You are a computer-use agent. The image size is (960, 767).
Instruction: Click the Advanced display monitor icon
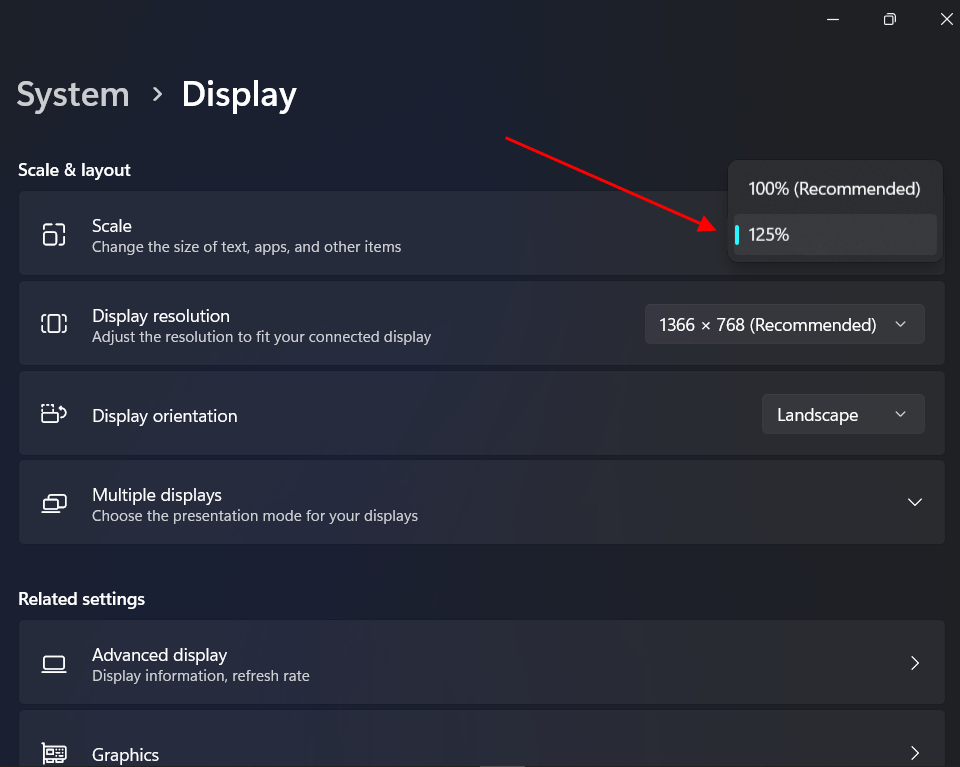53,662
